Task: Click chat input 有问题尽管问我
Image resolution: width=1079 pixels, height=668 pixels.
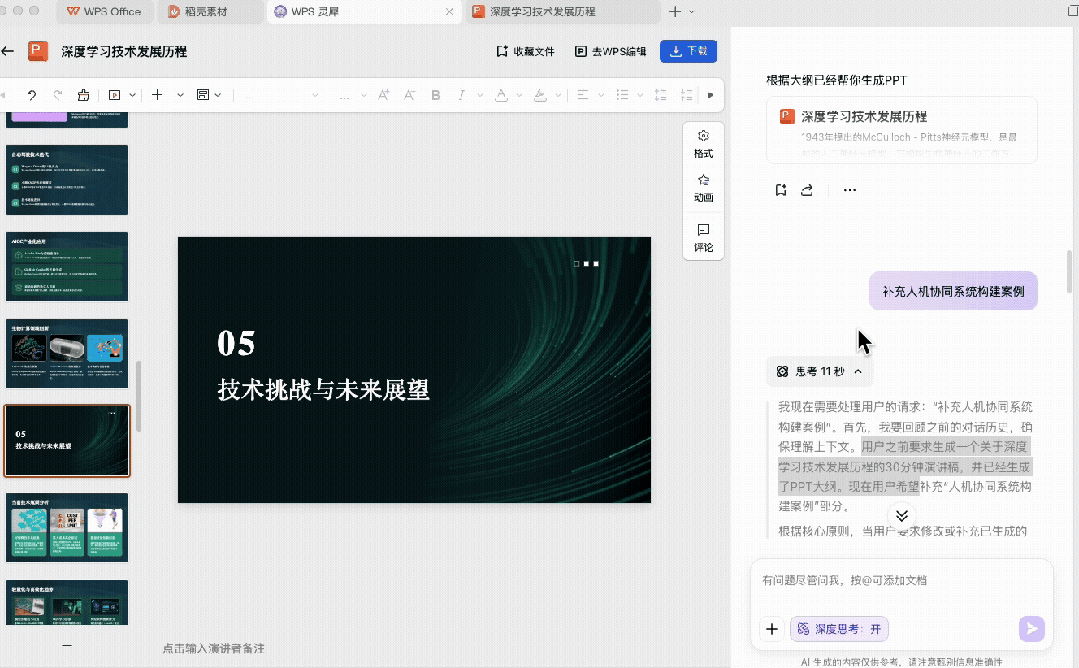Action: point(901,581)
